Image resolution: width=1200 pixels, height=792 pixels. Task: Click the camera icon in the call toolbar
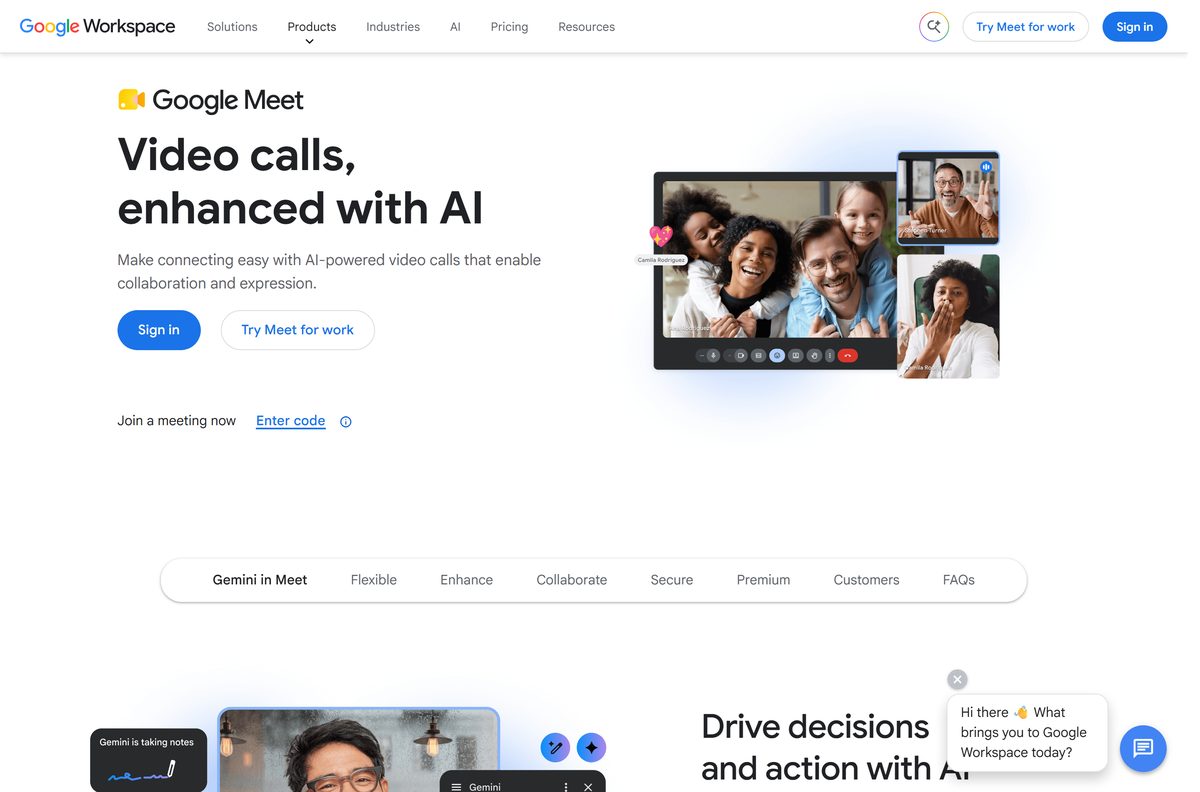pyautogui.click(x=741, y=355)
